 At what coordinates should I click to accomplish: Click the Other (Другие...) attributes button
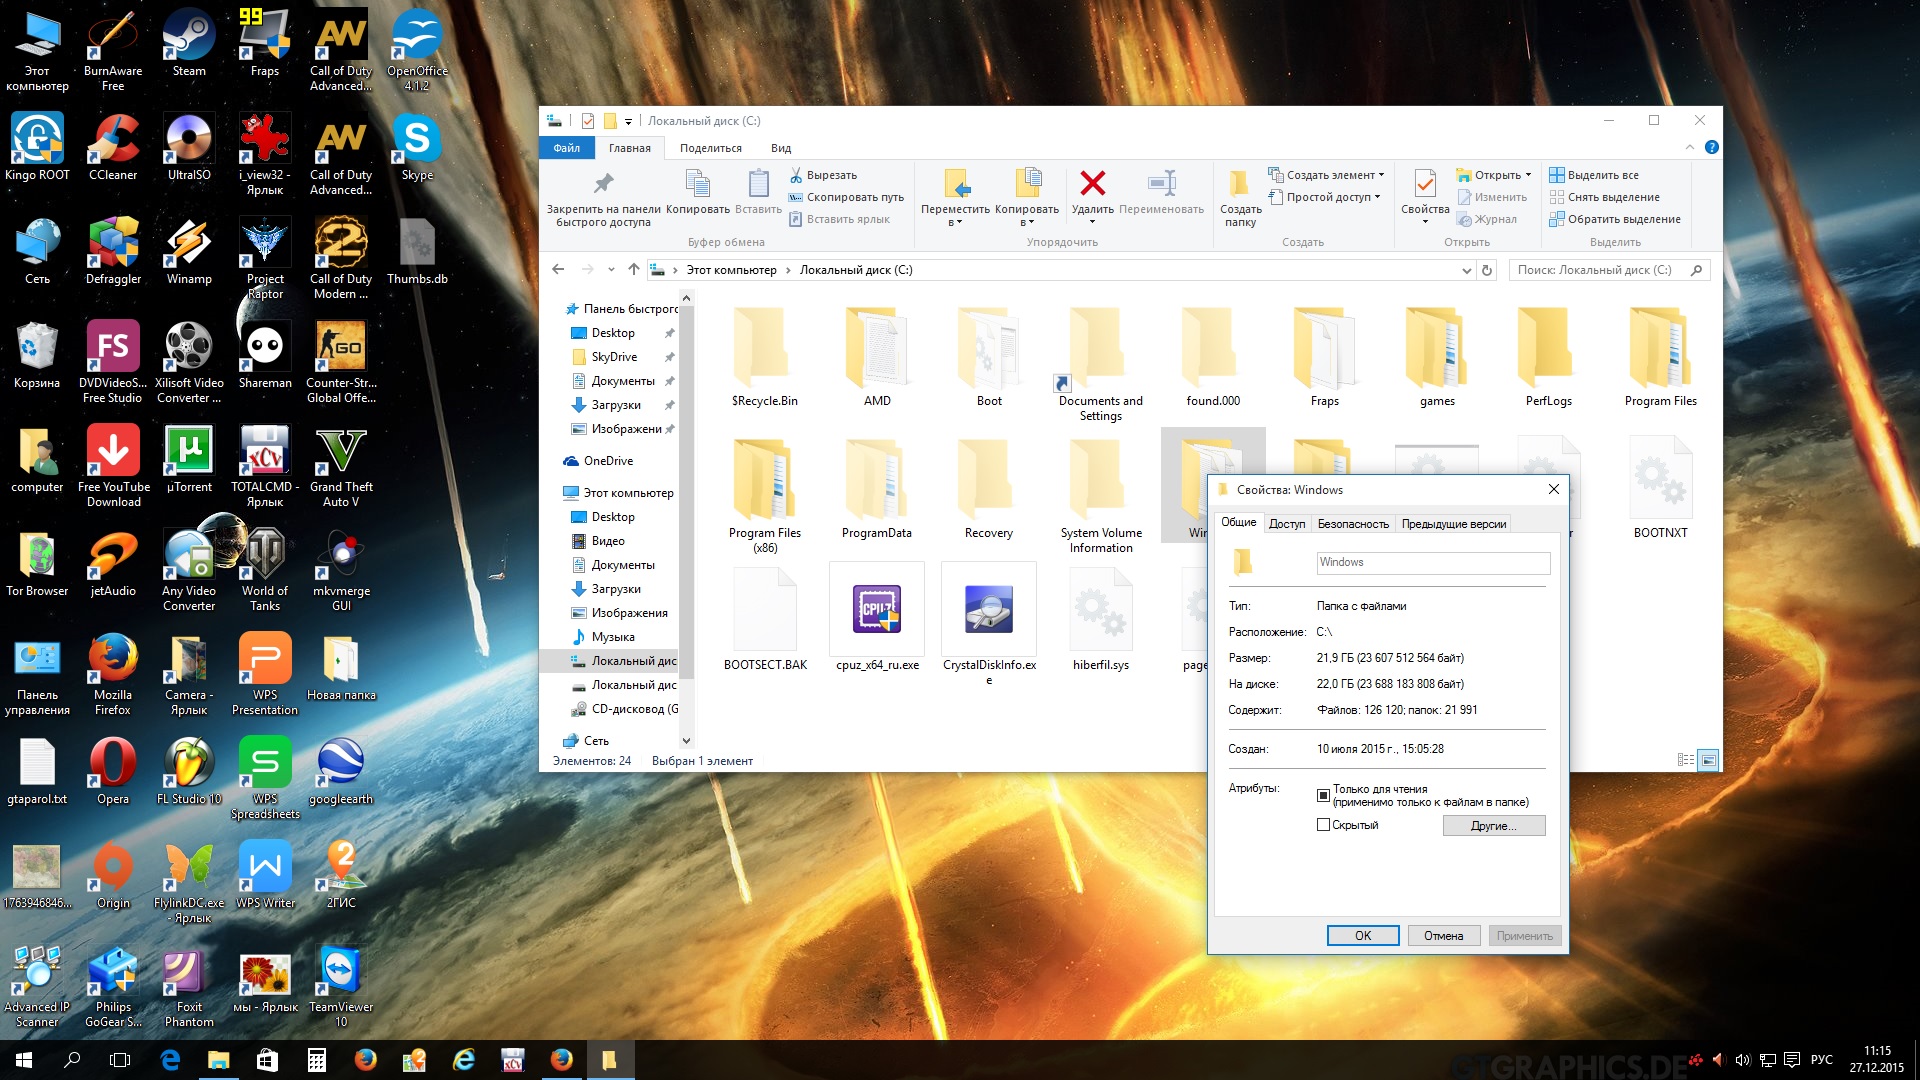(1493, 826)
